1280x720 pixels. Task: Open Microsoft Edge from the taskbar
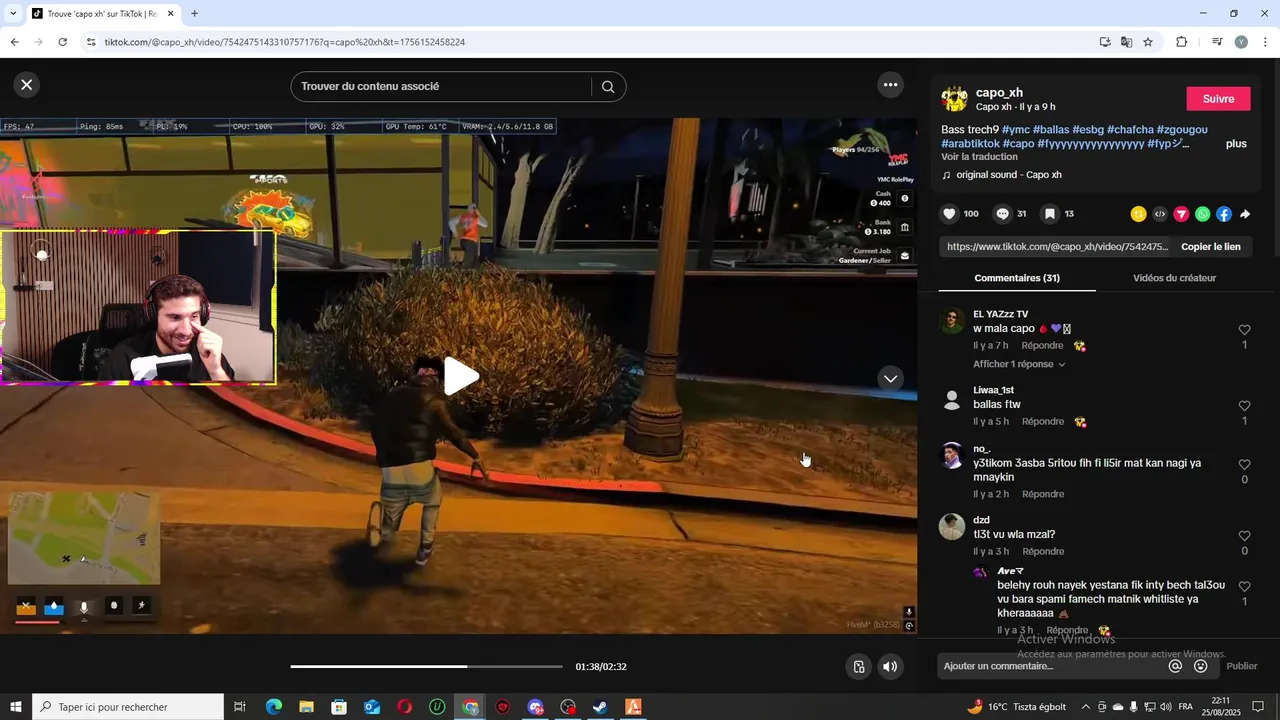(x=273, y=707)
